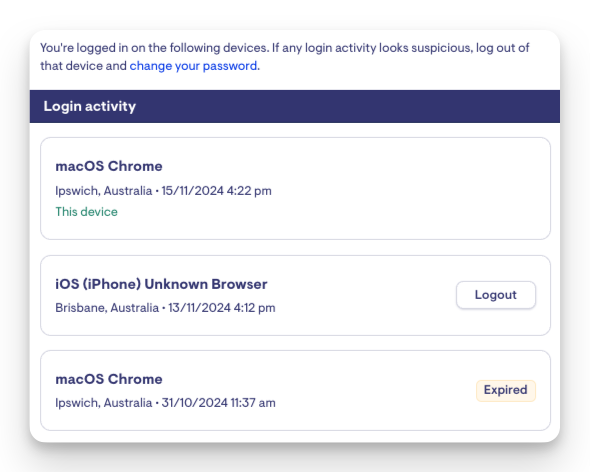The image size is (590, 472).
Task: Click the that device and text before link
Action: tap(84, 66)
